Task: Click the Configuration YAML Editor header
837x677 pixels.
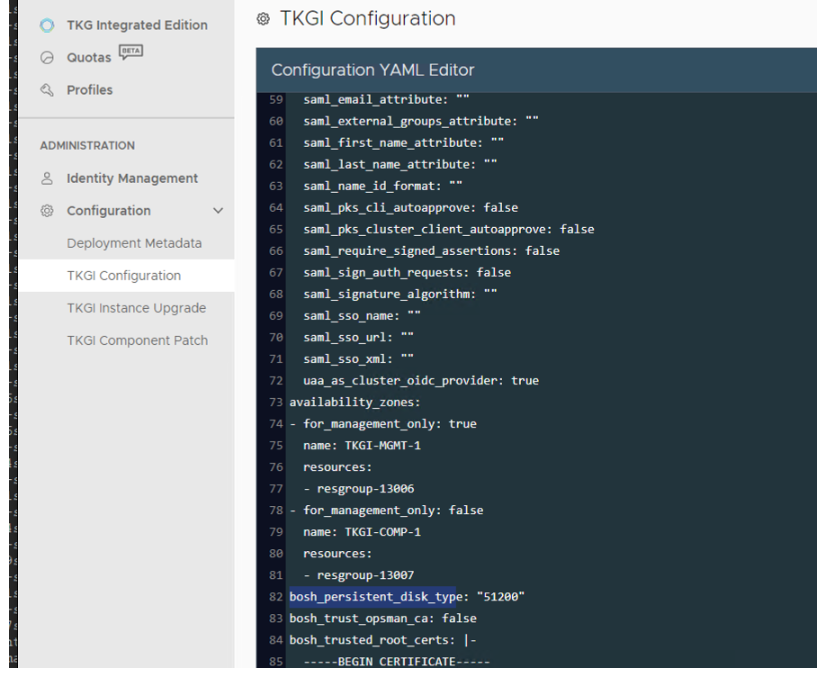Action: (372, 70)
